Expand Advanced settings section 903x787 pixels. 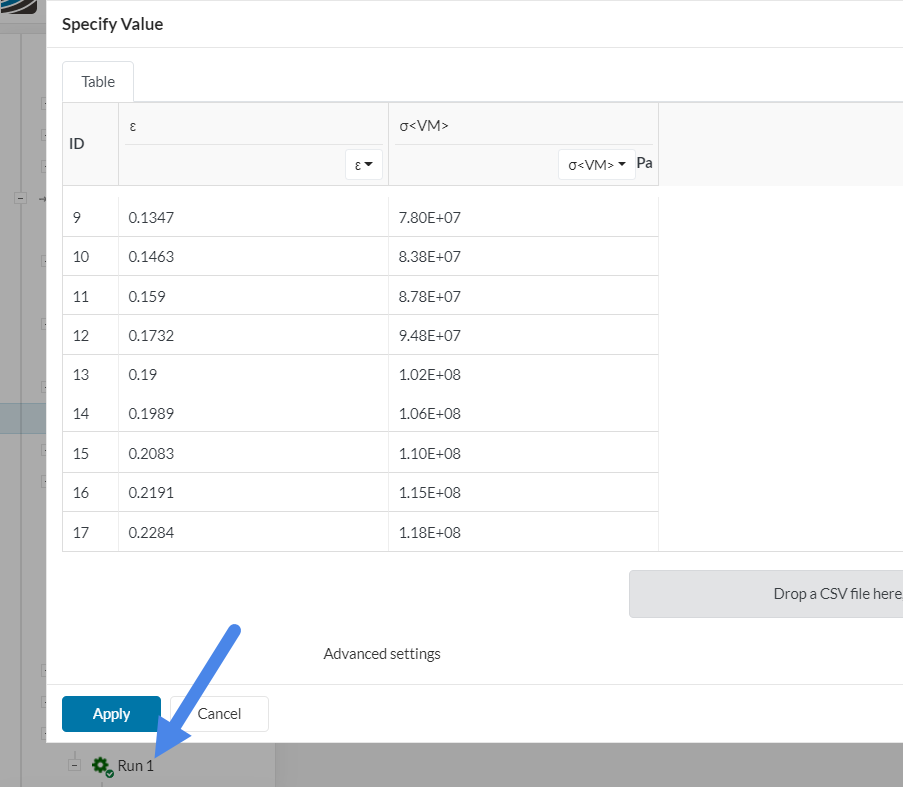tap(381, 654)
